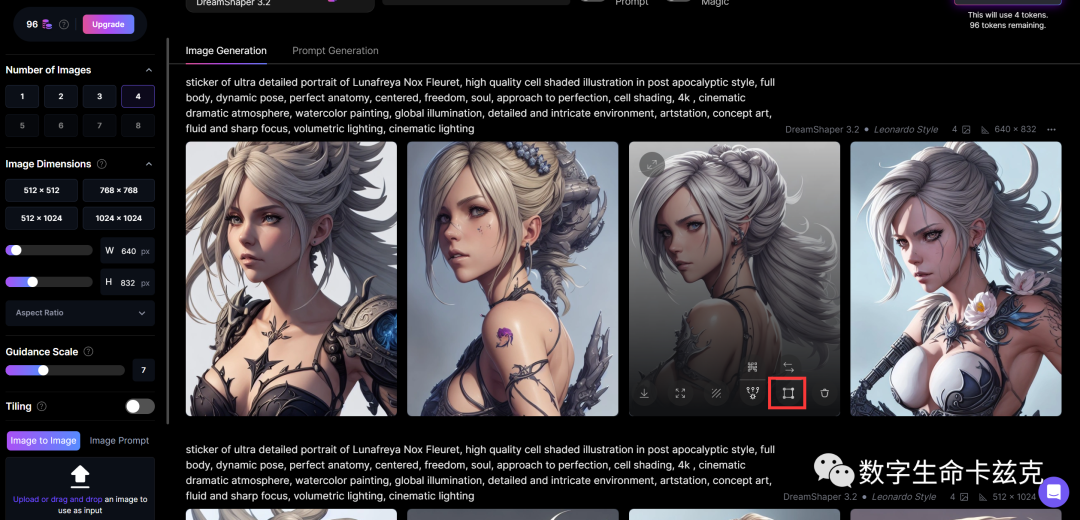Collapse the Image Dimensions section
This screenshot has width=1080, height=520.
pos(149,164)
